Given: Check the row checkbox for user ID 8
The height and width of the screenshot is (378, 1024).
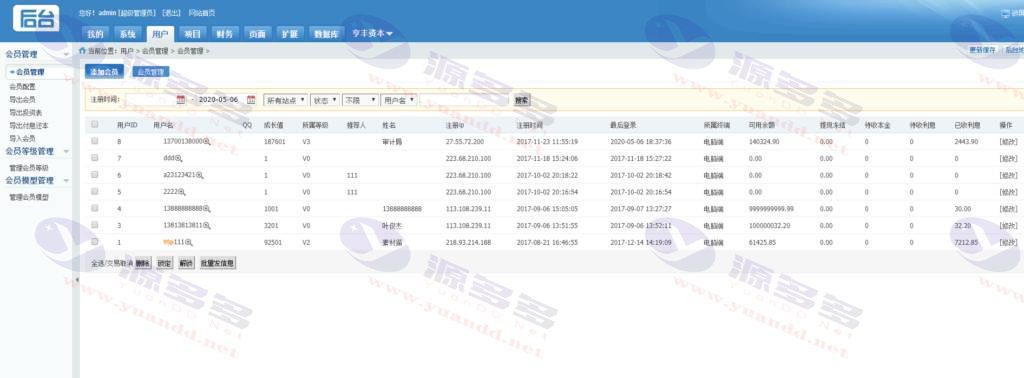Looking at the screenshot, I should click(x=95, y=141).
